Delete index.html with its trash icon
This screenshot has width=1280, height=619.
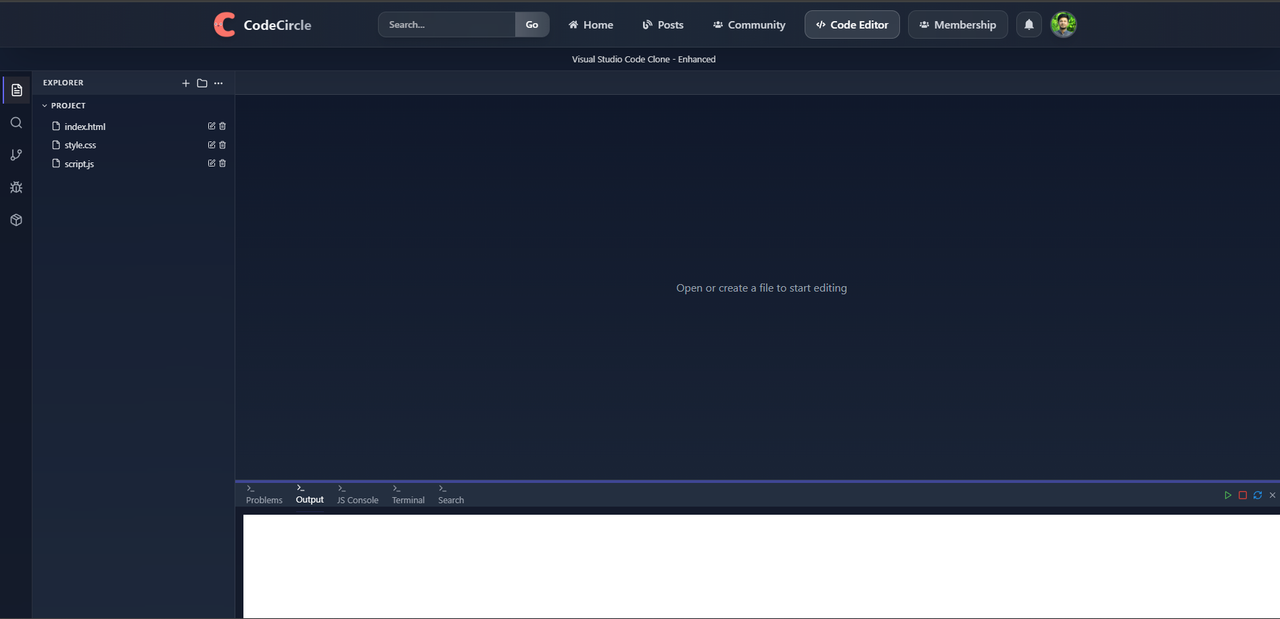pos(222,126)
